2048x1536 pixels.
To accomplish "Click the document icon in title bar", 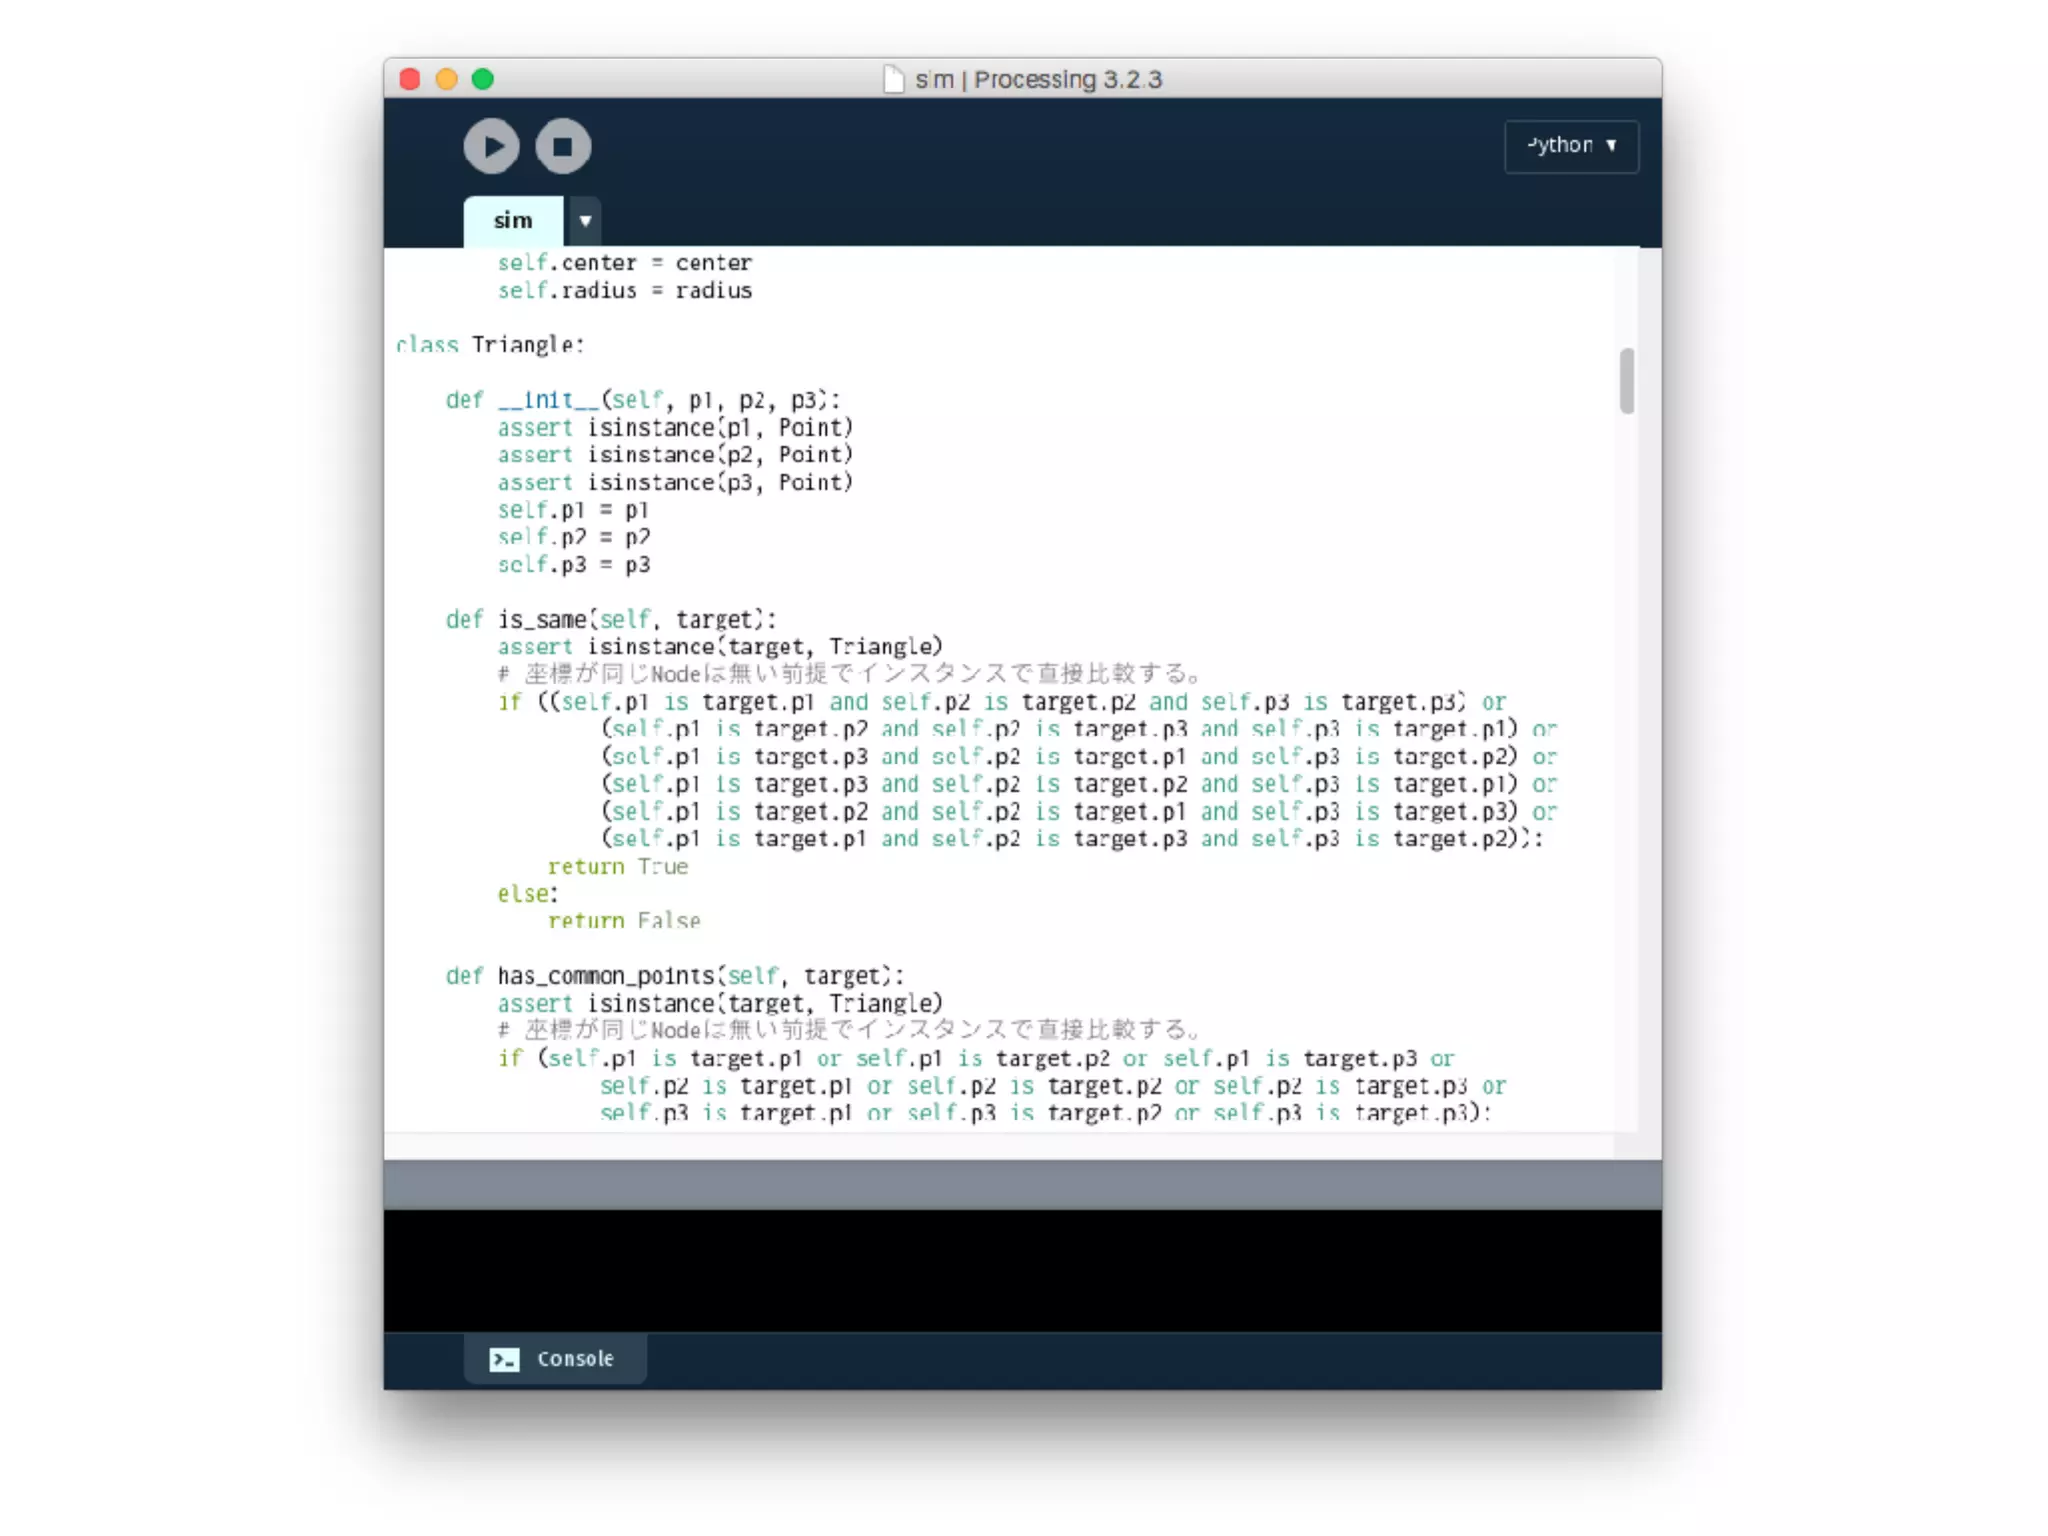I will pyautogui.click(x=894, y=79).
